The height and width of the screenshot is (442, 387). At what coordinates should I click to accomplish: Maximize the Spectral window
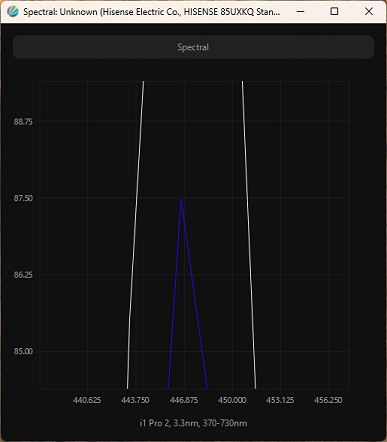(334, 12)
